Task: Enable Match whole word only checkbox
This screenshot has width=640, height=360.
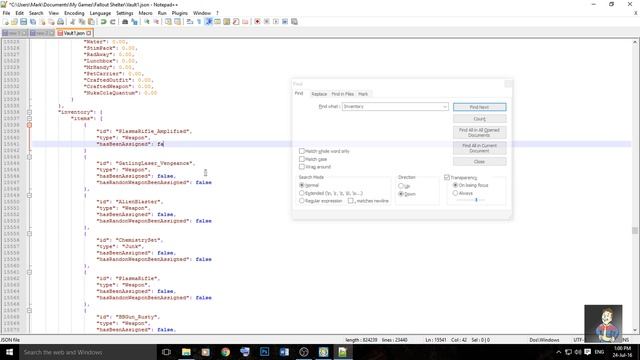Action: coord(302,151)
